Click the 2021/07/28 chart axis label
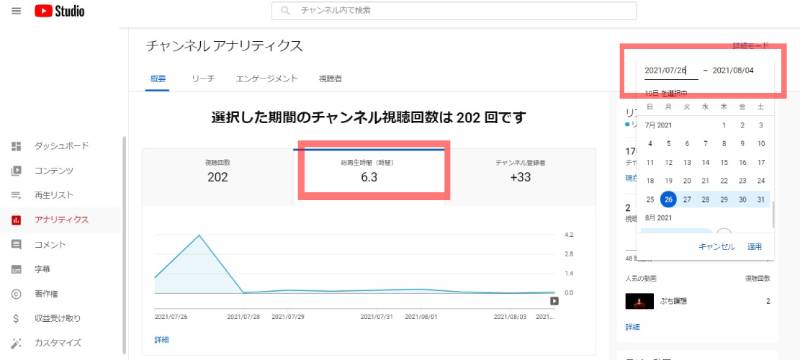The image size is (800, 360). click(243, 316)
